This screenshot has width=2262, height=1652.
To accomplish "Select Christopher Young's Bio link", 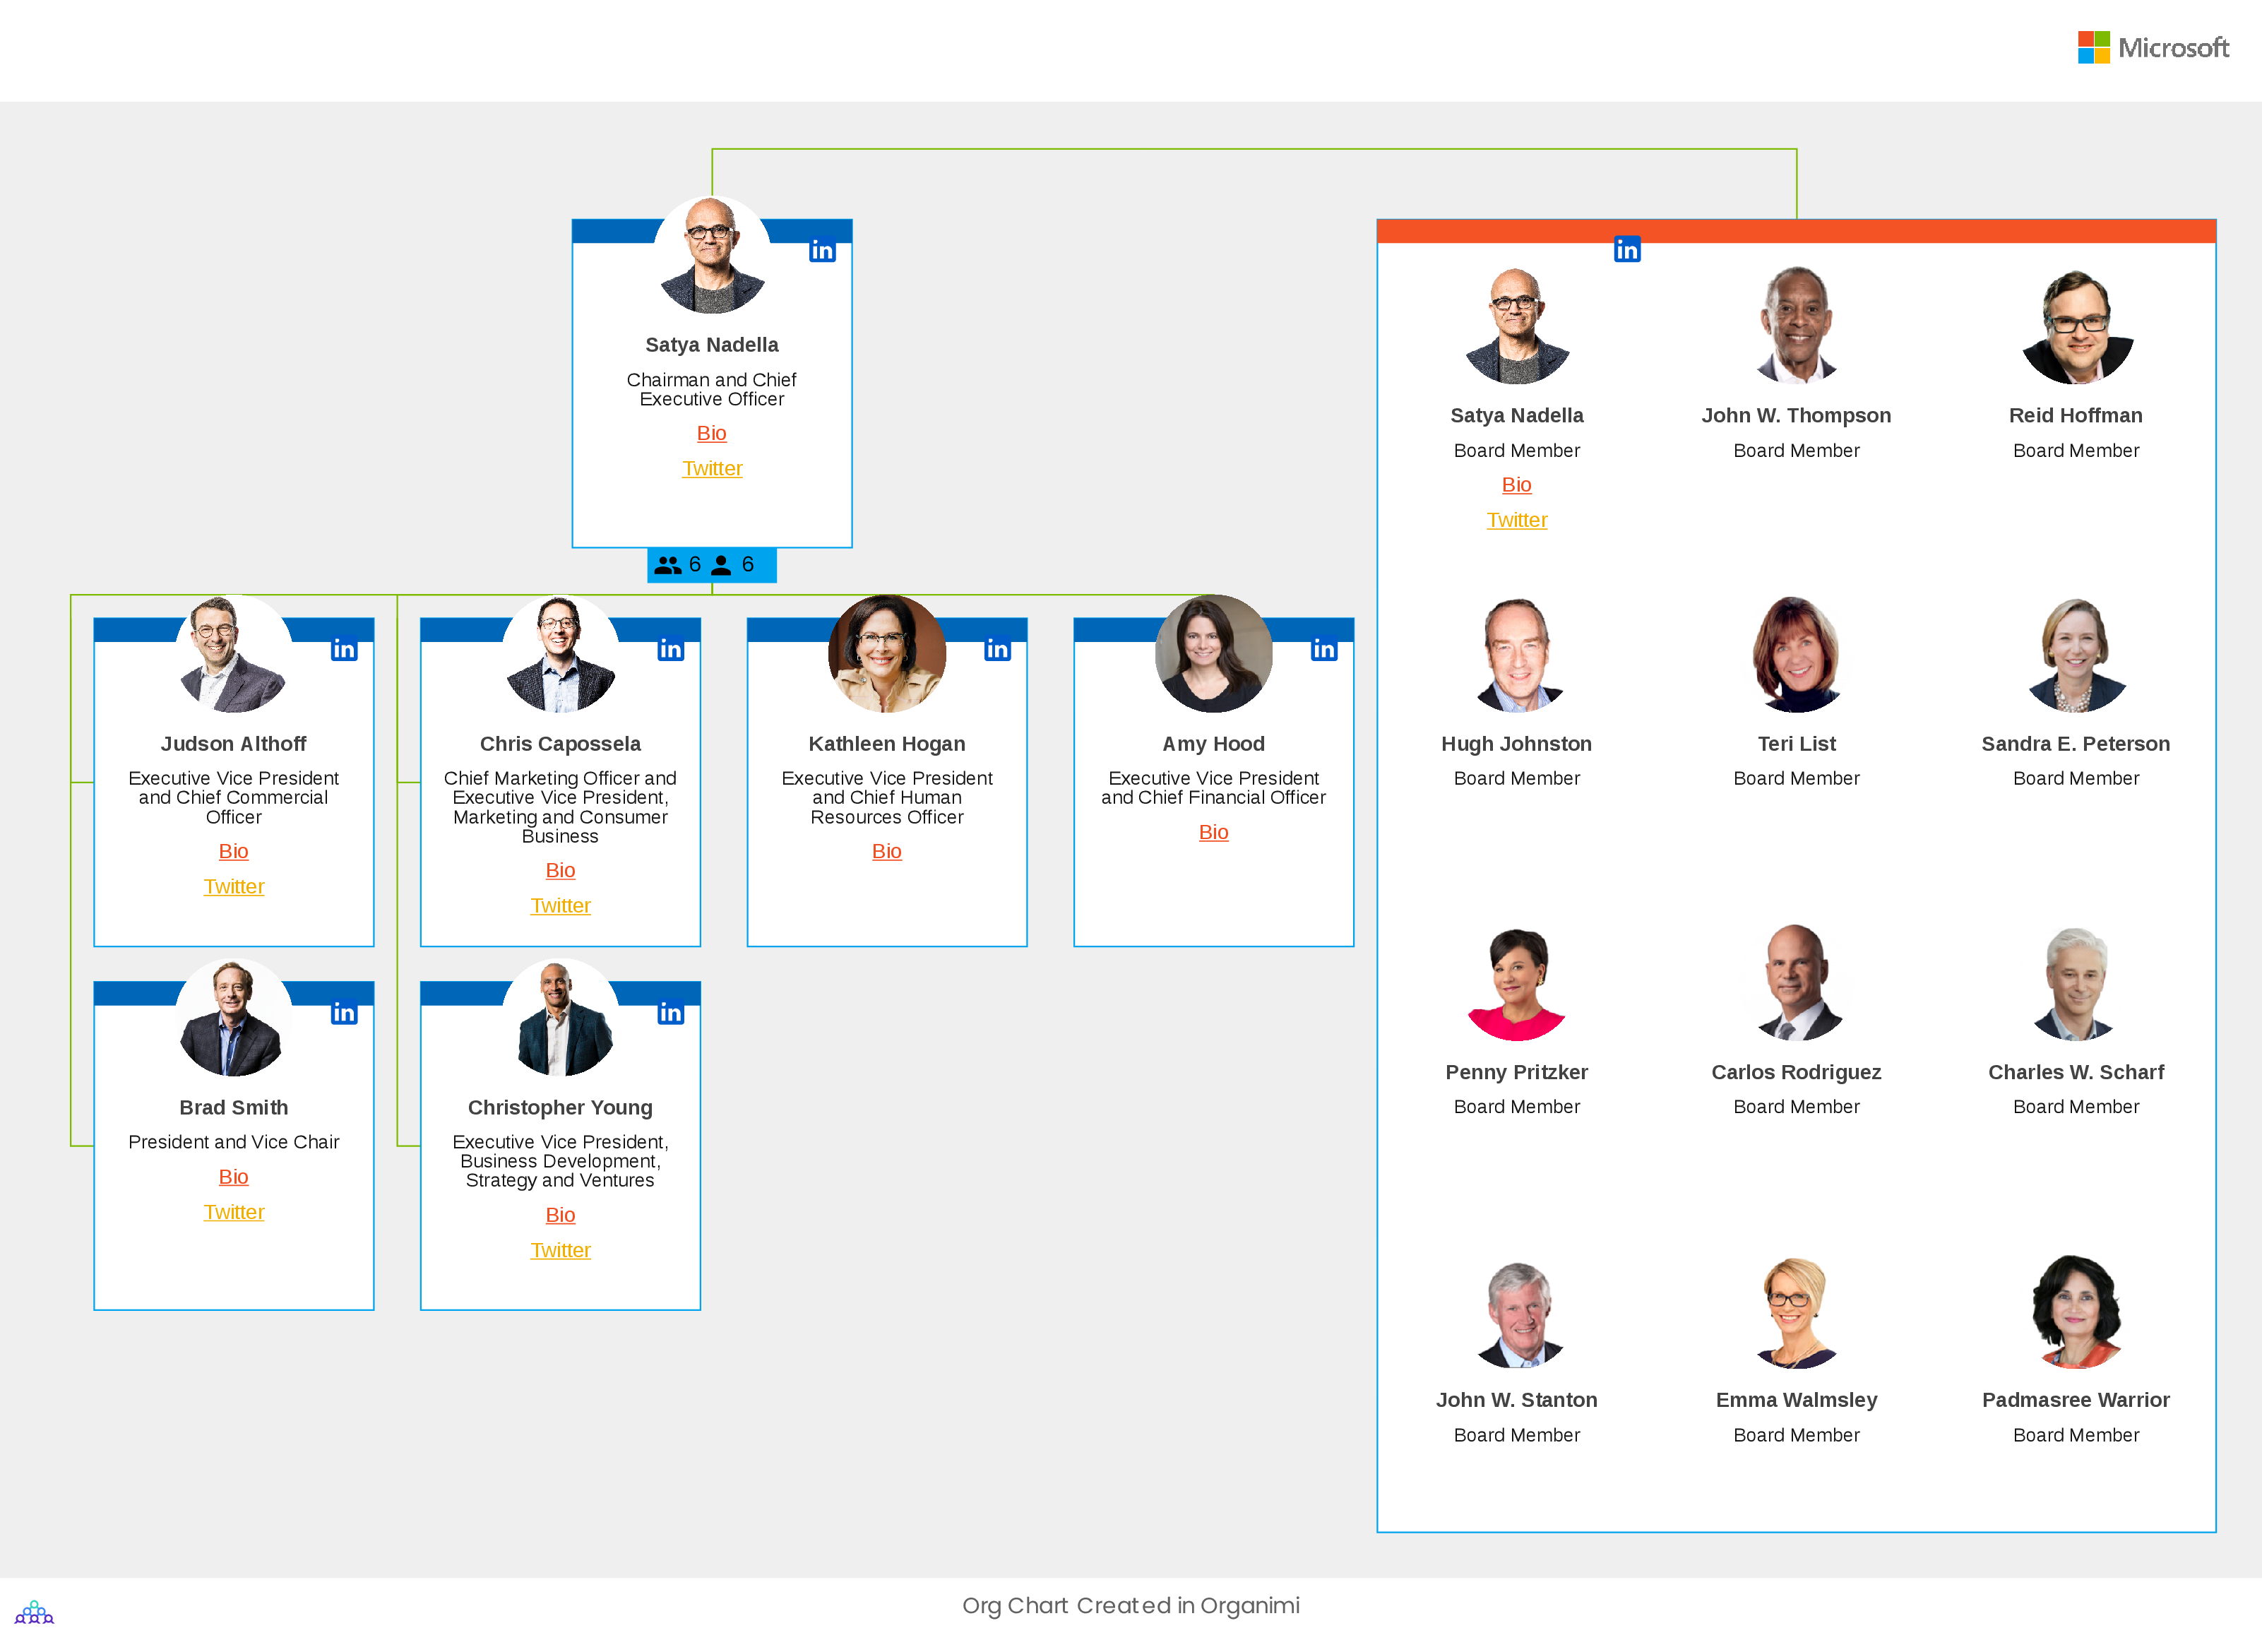I will (560, 1215).
